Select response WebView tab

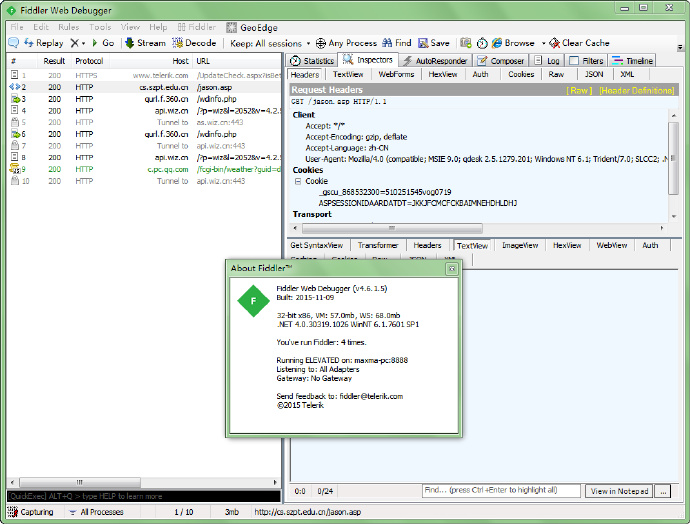coord(611,245)
